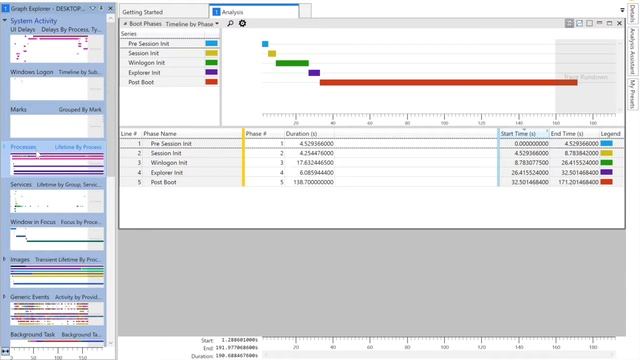Image resolution: width=640 pixels, height=360 pixels.
Task: Open view editor gear icon
Action: pyautogui.click(x=242, y=23)
